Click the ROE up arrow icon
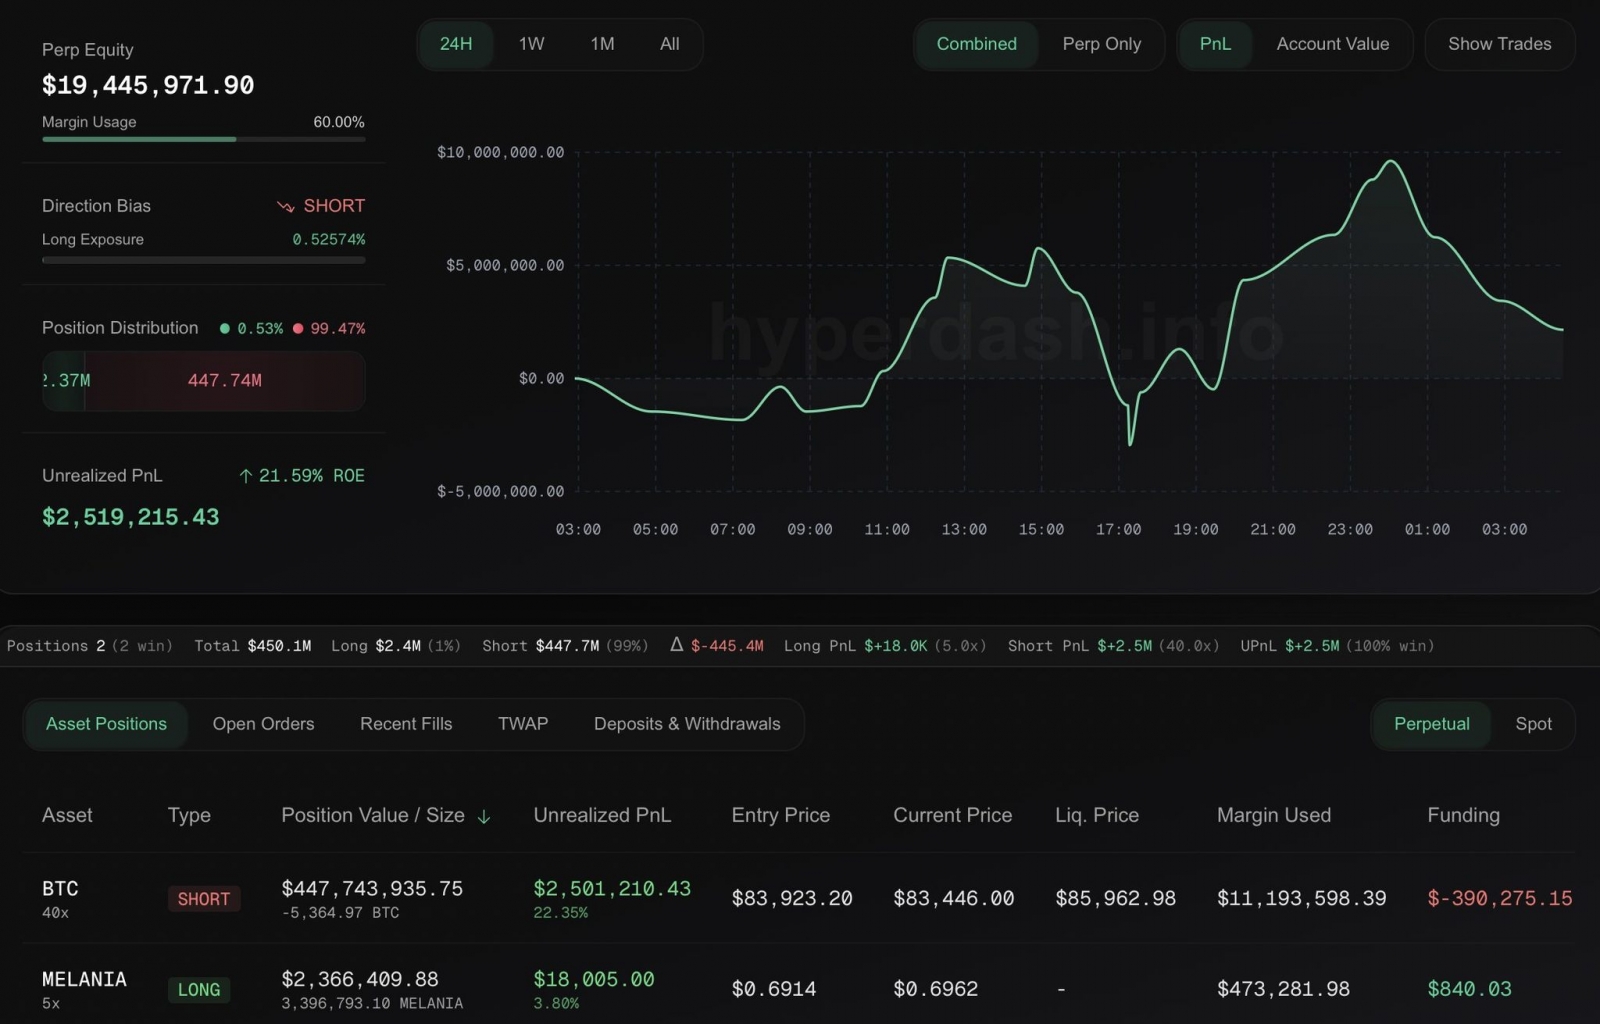Image resolution: width=1600 pixels, height=1024 pixels. [x=246, y=476]
